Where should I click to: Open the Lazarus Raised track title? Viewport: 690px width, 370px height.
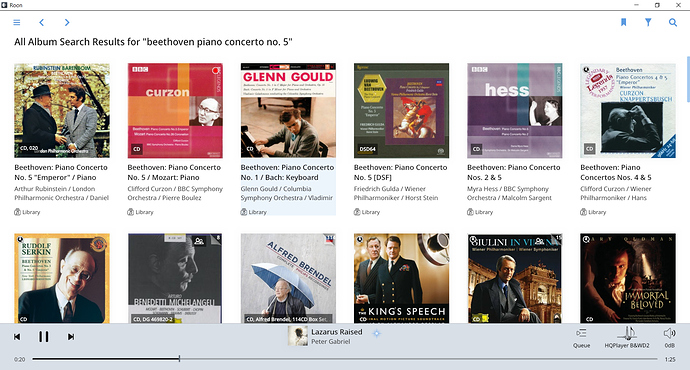click(x=337, y=332)
